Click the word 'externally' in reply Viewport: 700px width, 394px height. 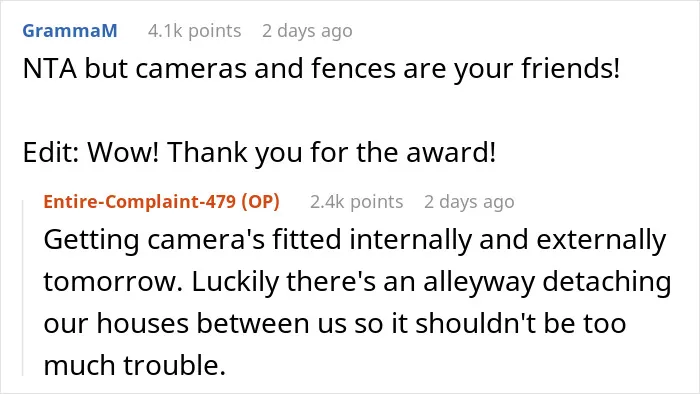601,240
